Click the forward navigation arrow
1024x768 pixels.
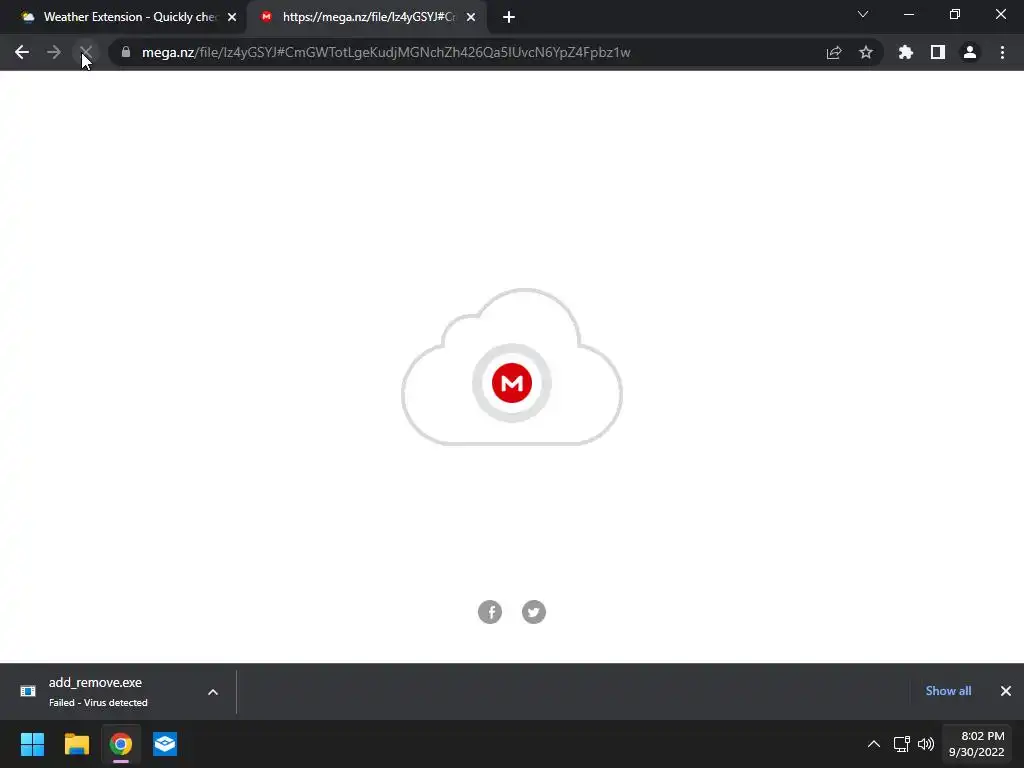pyautogui.click(x=54, y=52)
